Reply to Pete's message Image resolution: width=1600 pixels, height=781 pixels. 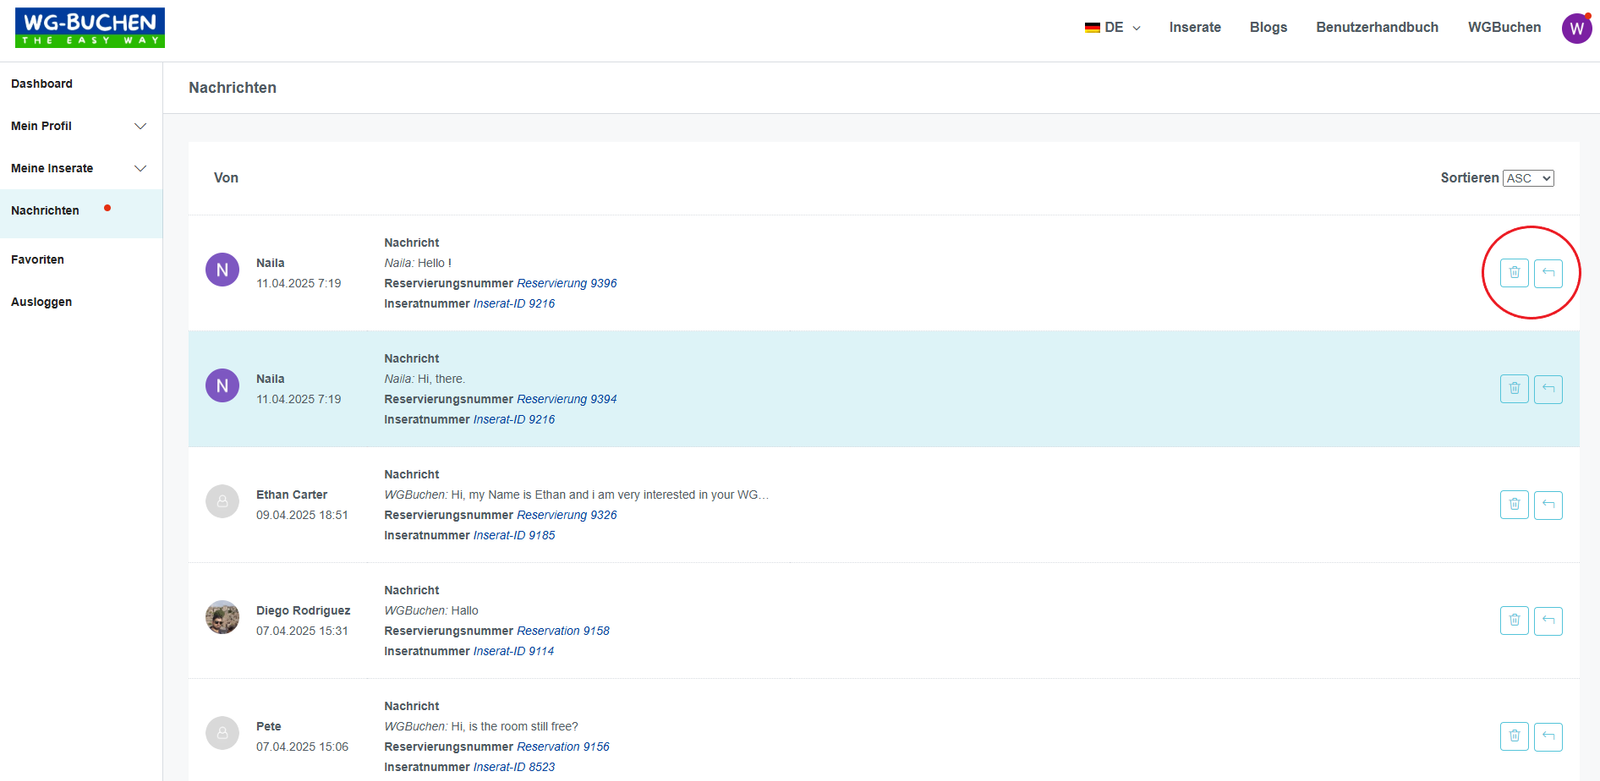point(1548,737)
